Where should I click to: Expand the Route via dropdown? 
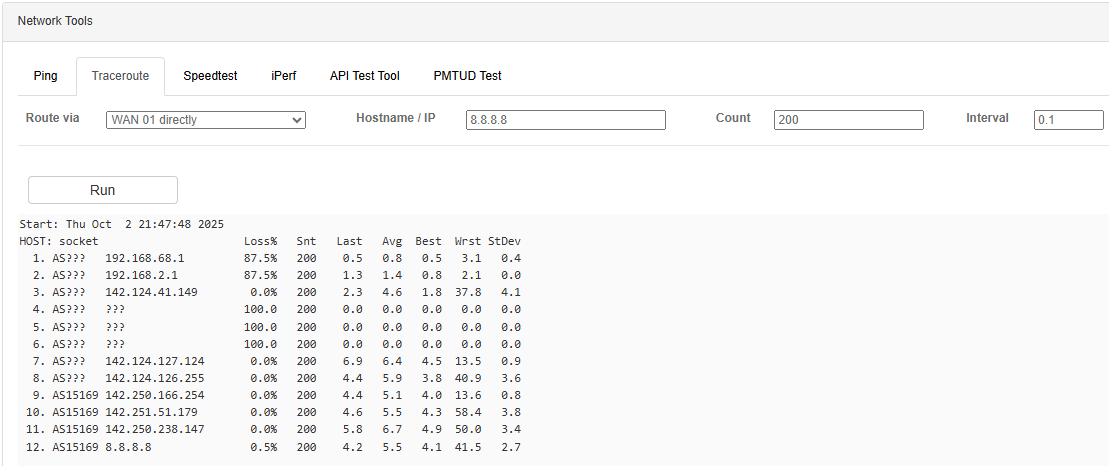(x=205, y=120)
